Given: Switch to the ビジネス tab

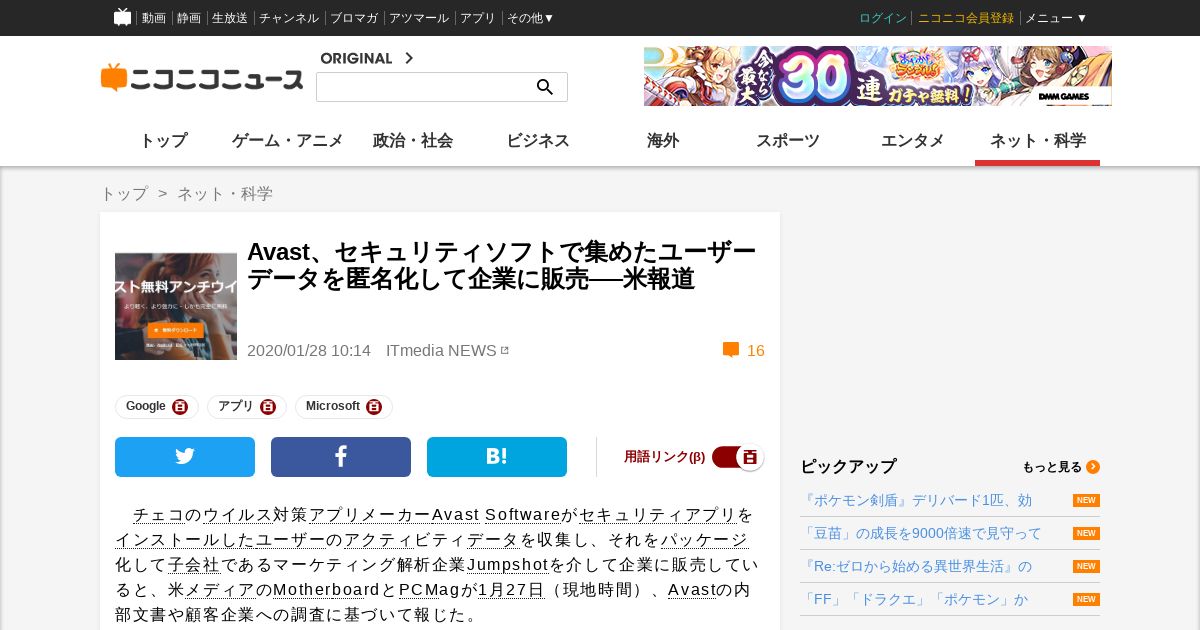Looking at the screenshot, I should 538,141.
